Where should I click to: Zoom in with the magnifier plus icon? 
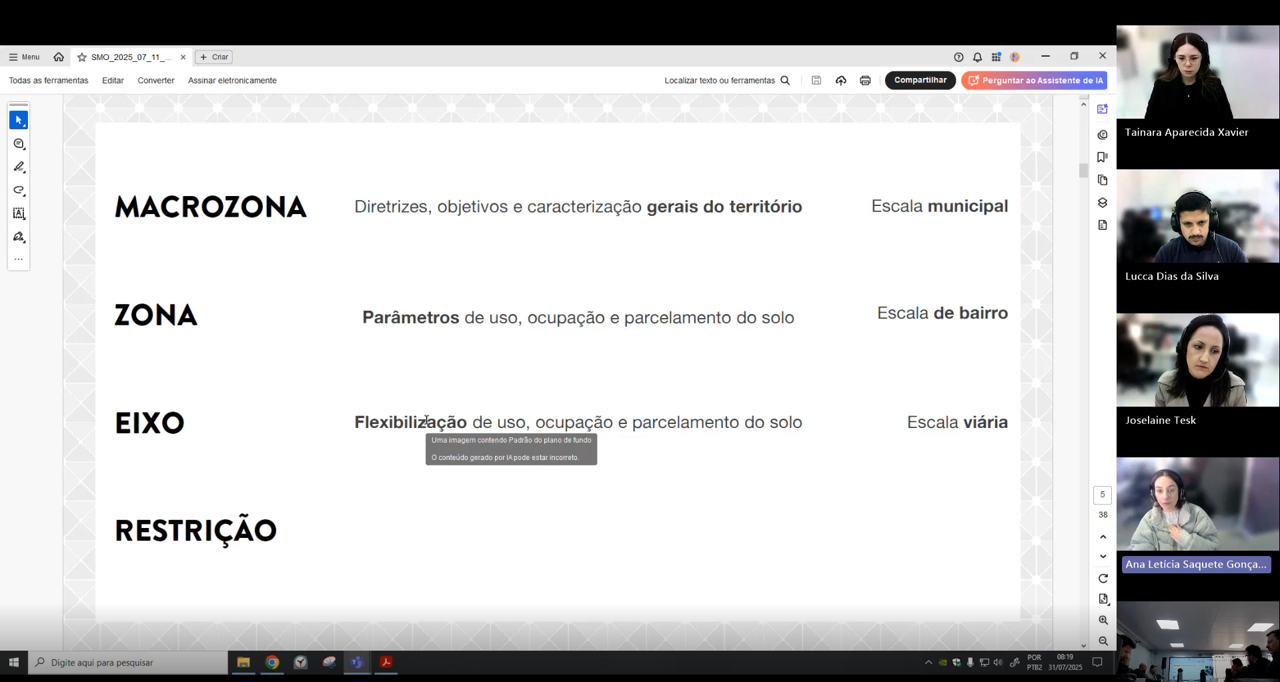[1103, 620]
